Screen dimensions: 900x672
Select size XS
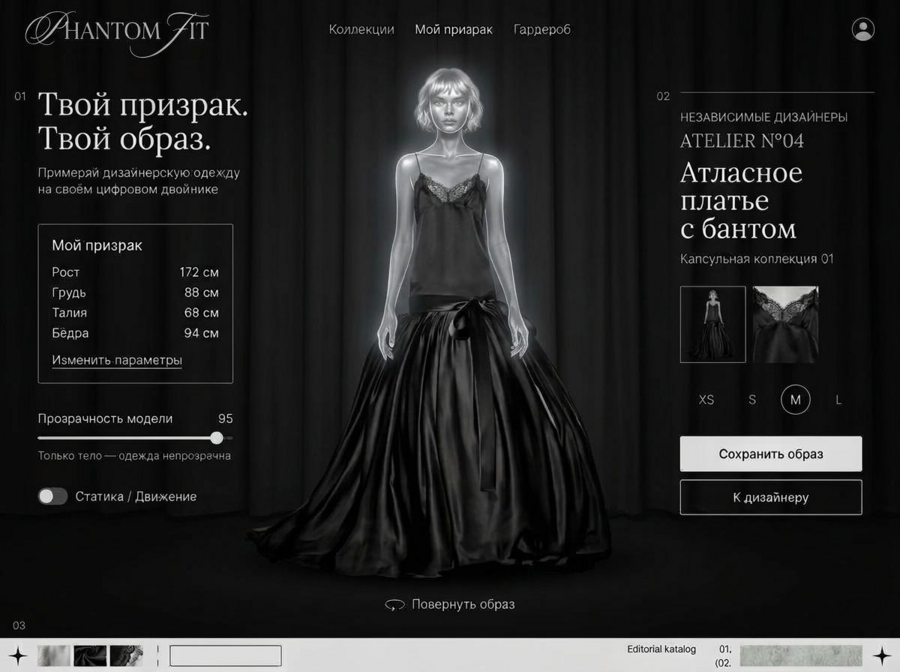coord(707,400)
